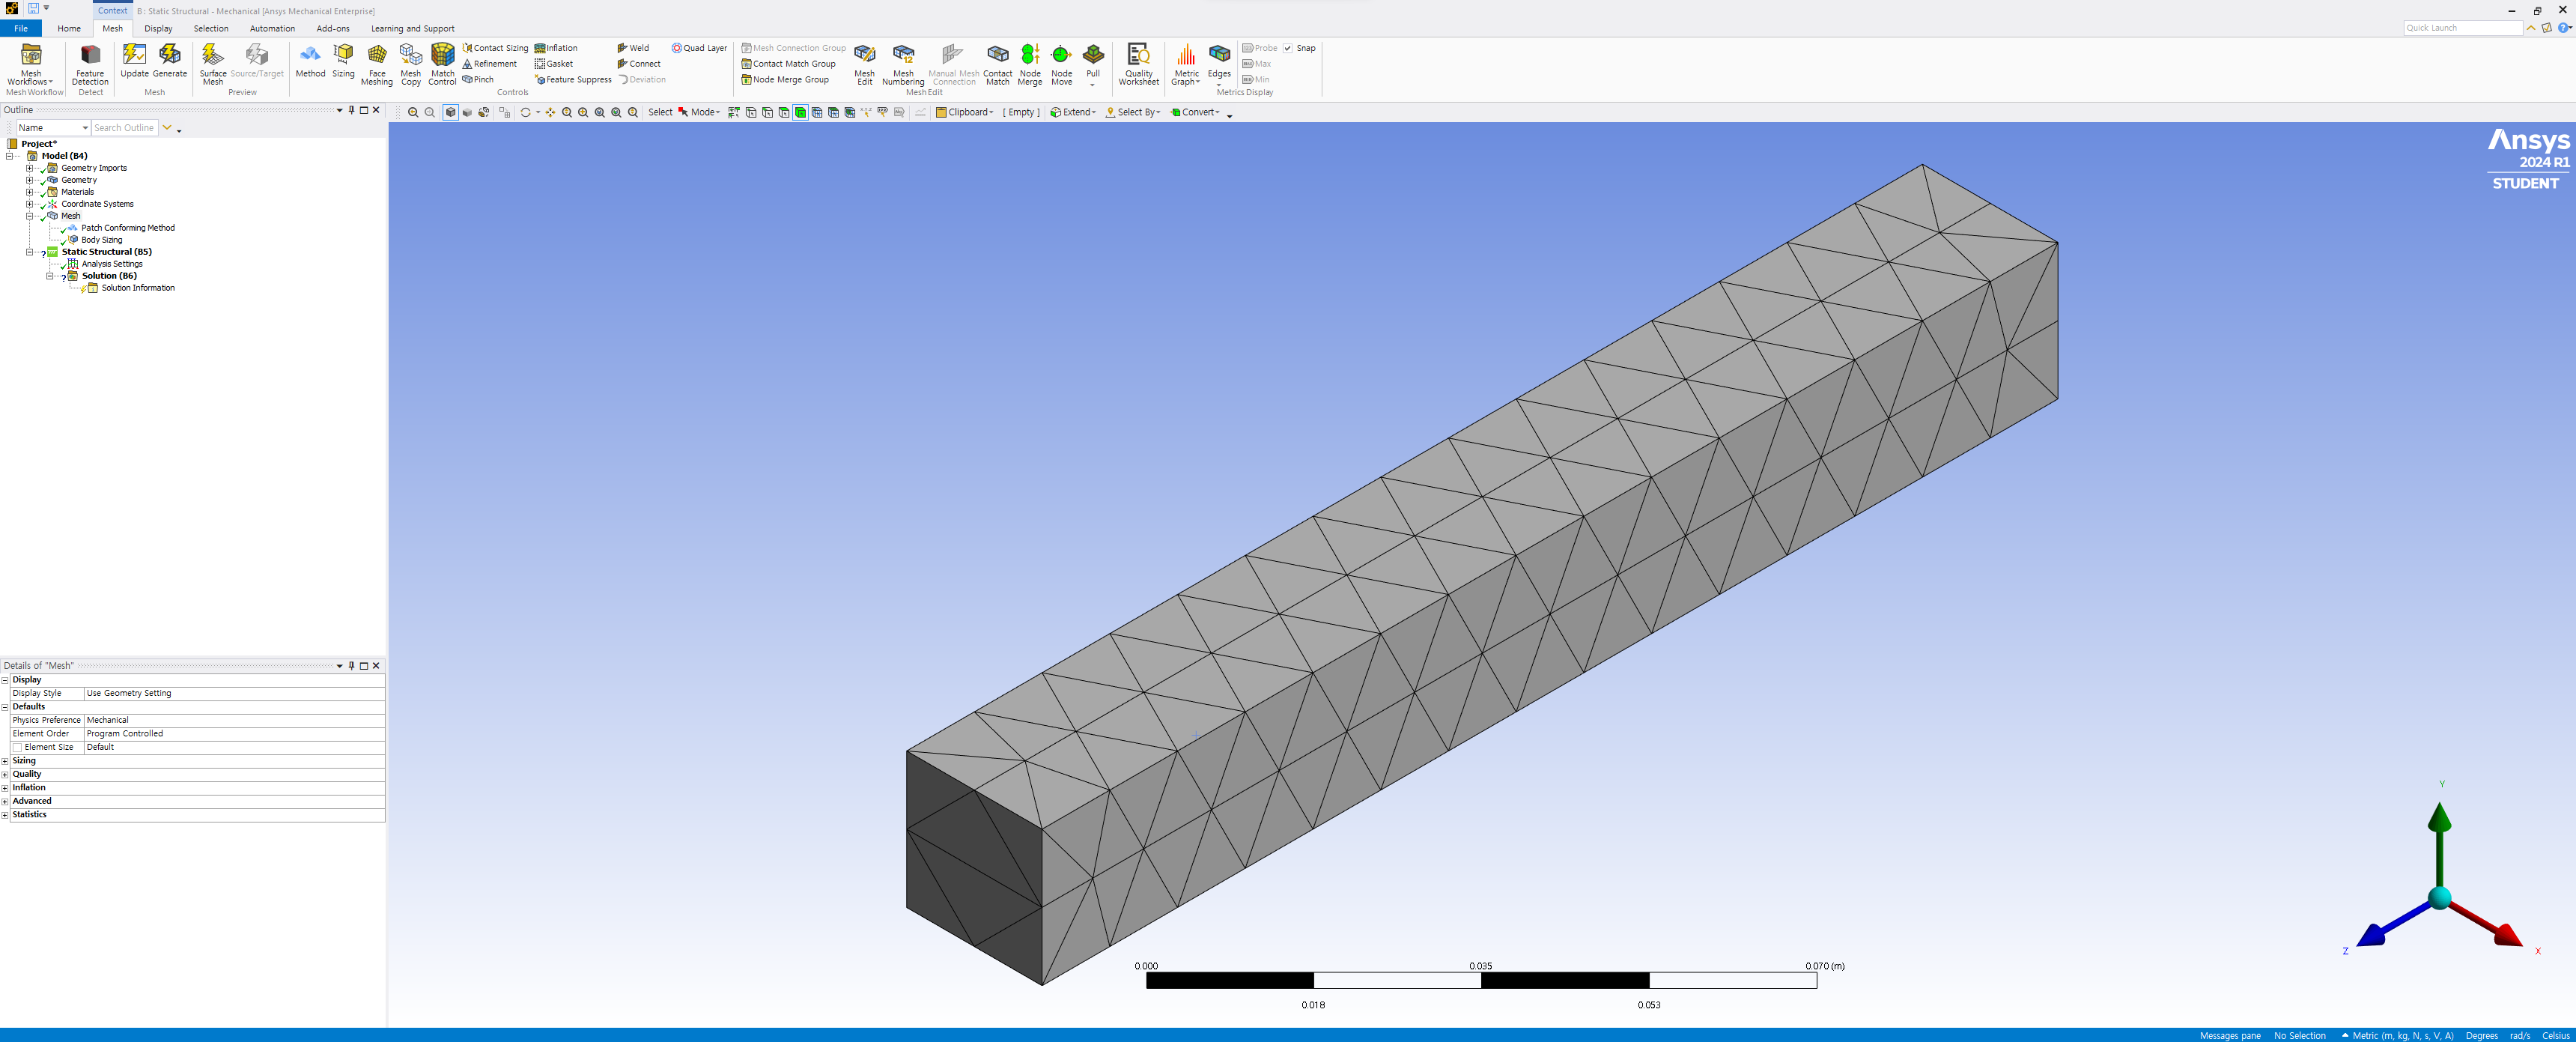Select Body Sizing in tree
2576x1042 pixels.
[101, 240]
